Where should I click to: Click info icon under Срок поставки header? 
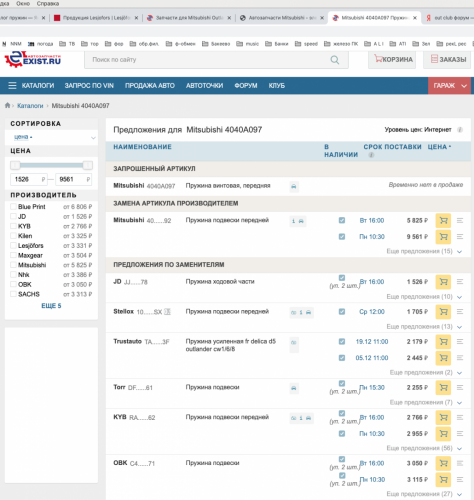click(x=371, y=155)
